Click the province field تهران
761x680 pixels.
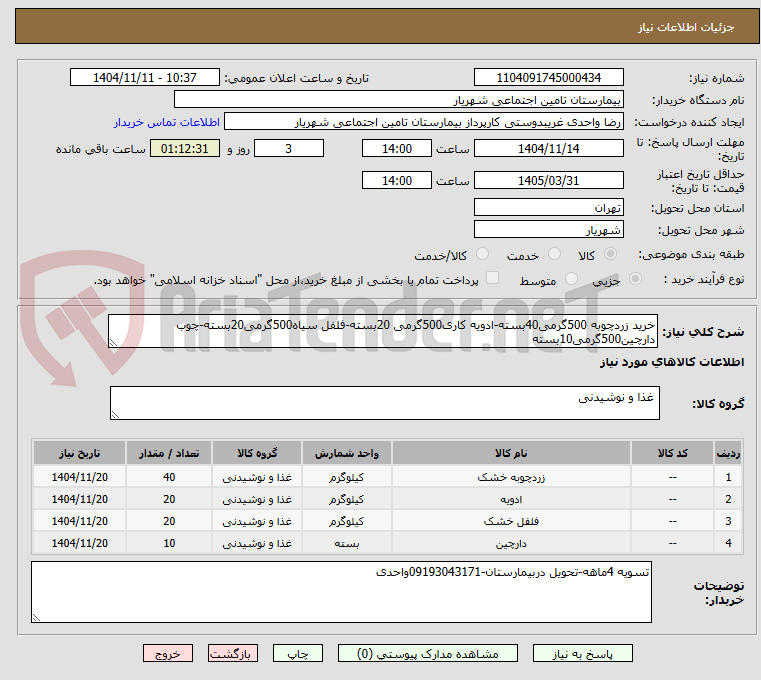coord(548,207)
